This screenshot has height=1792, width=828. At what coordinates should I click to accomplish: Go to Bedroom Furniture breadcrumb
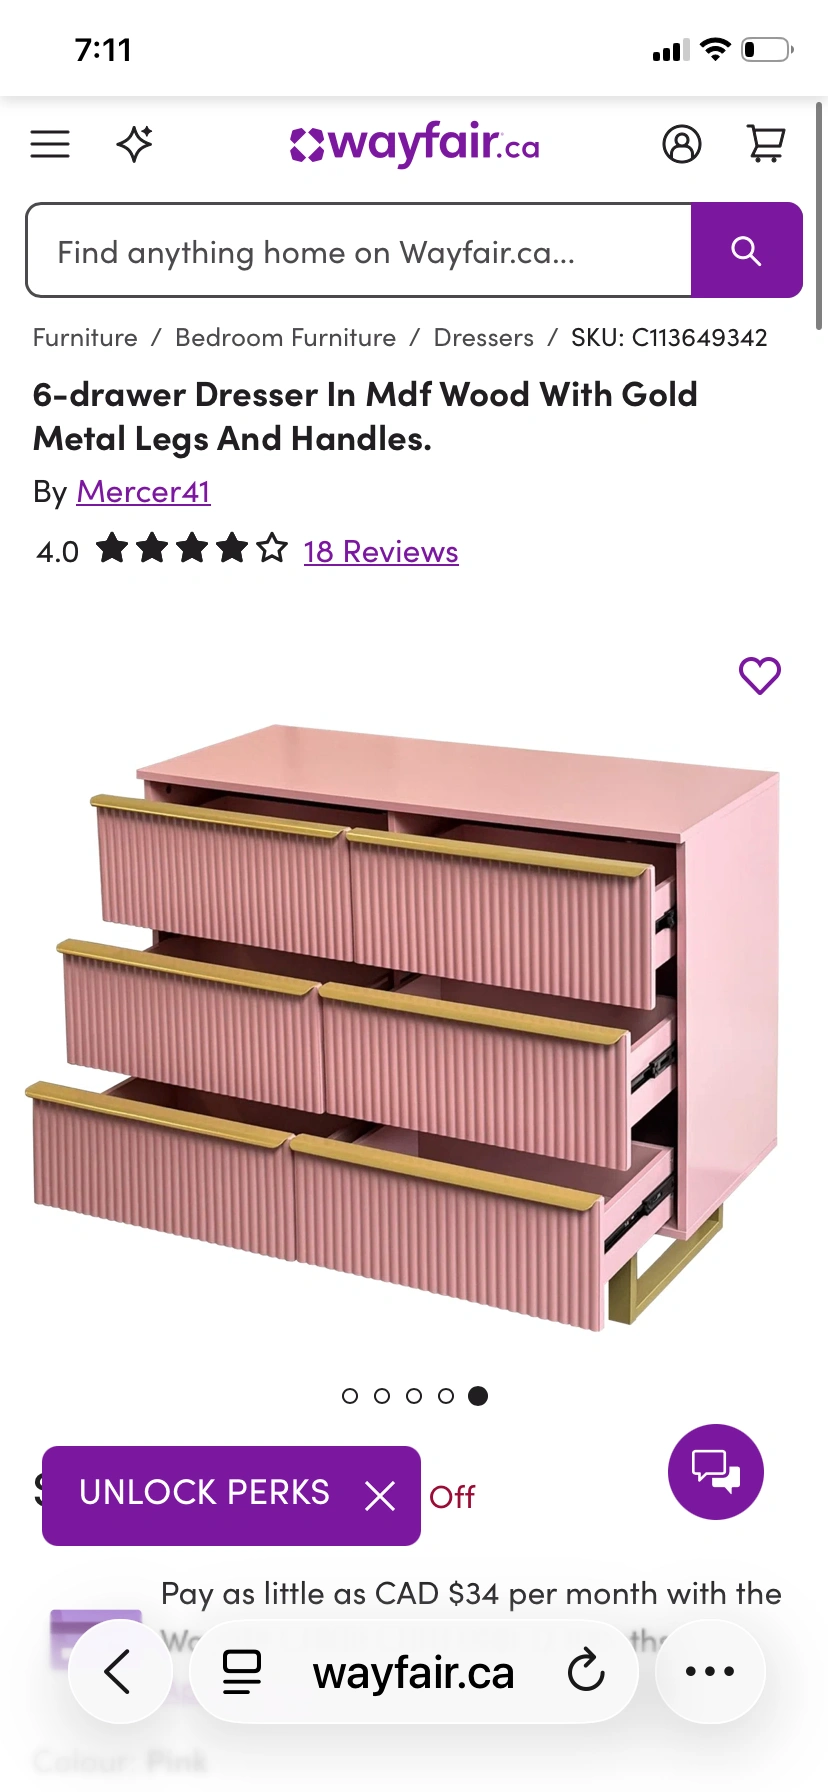286,338
